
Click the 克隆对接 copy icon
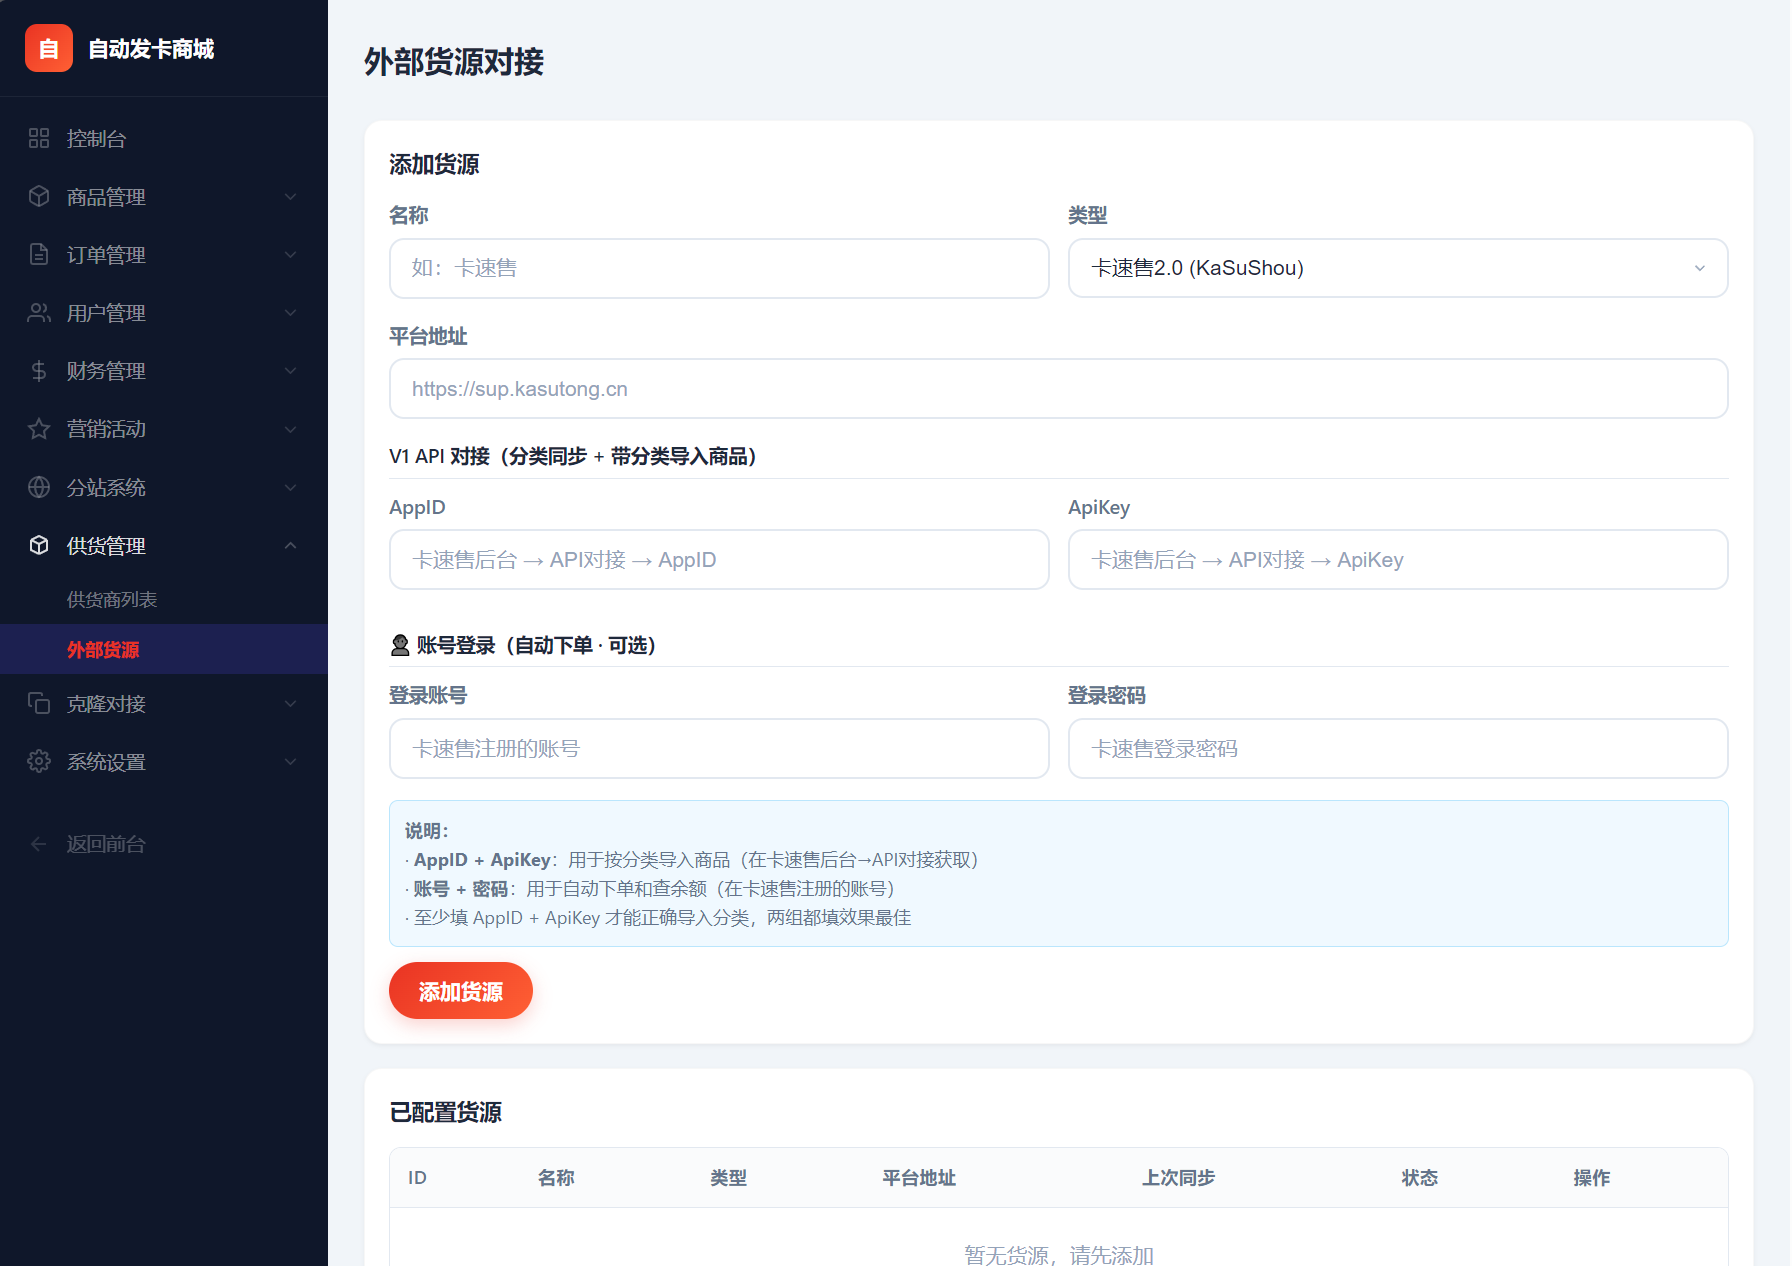pyautogui.click(x=39, y=703)
